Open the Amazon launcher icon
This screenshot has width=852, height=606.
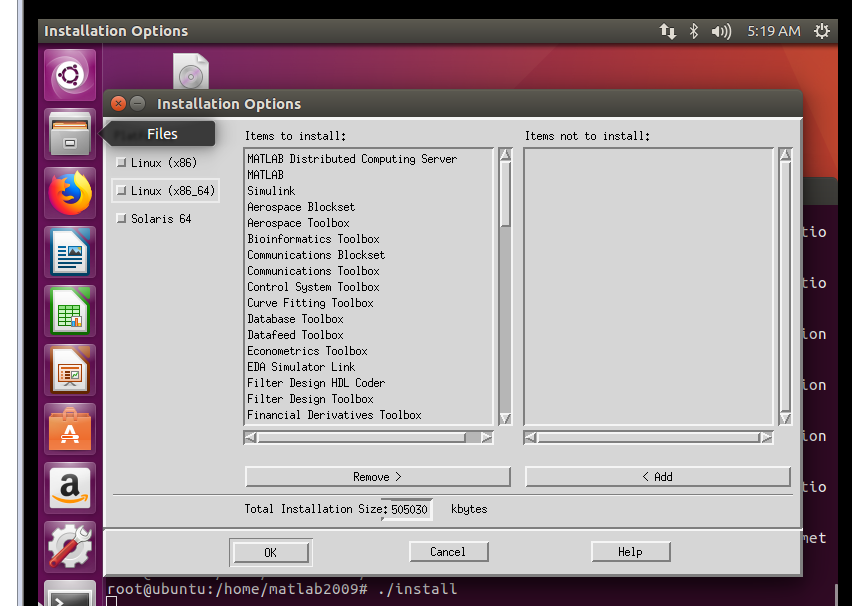[70, 488]
